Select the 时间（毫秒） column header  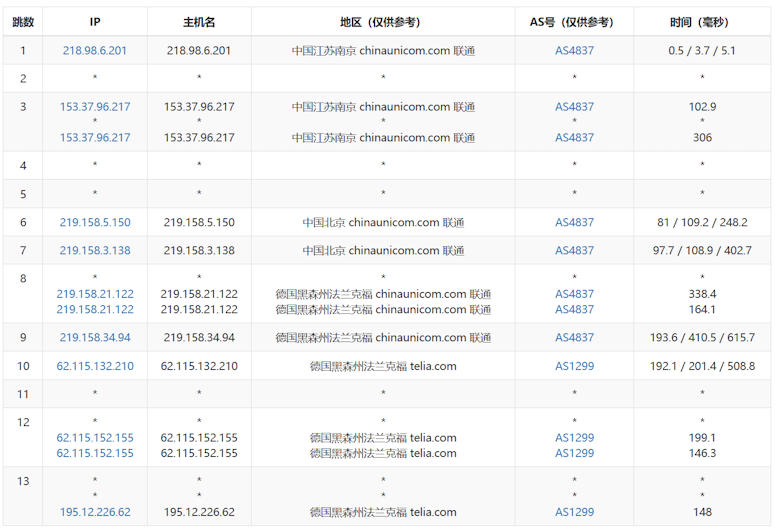(702, 21)
